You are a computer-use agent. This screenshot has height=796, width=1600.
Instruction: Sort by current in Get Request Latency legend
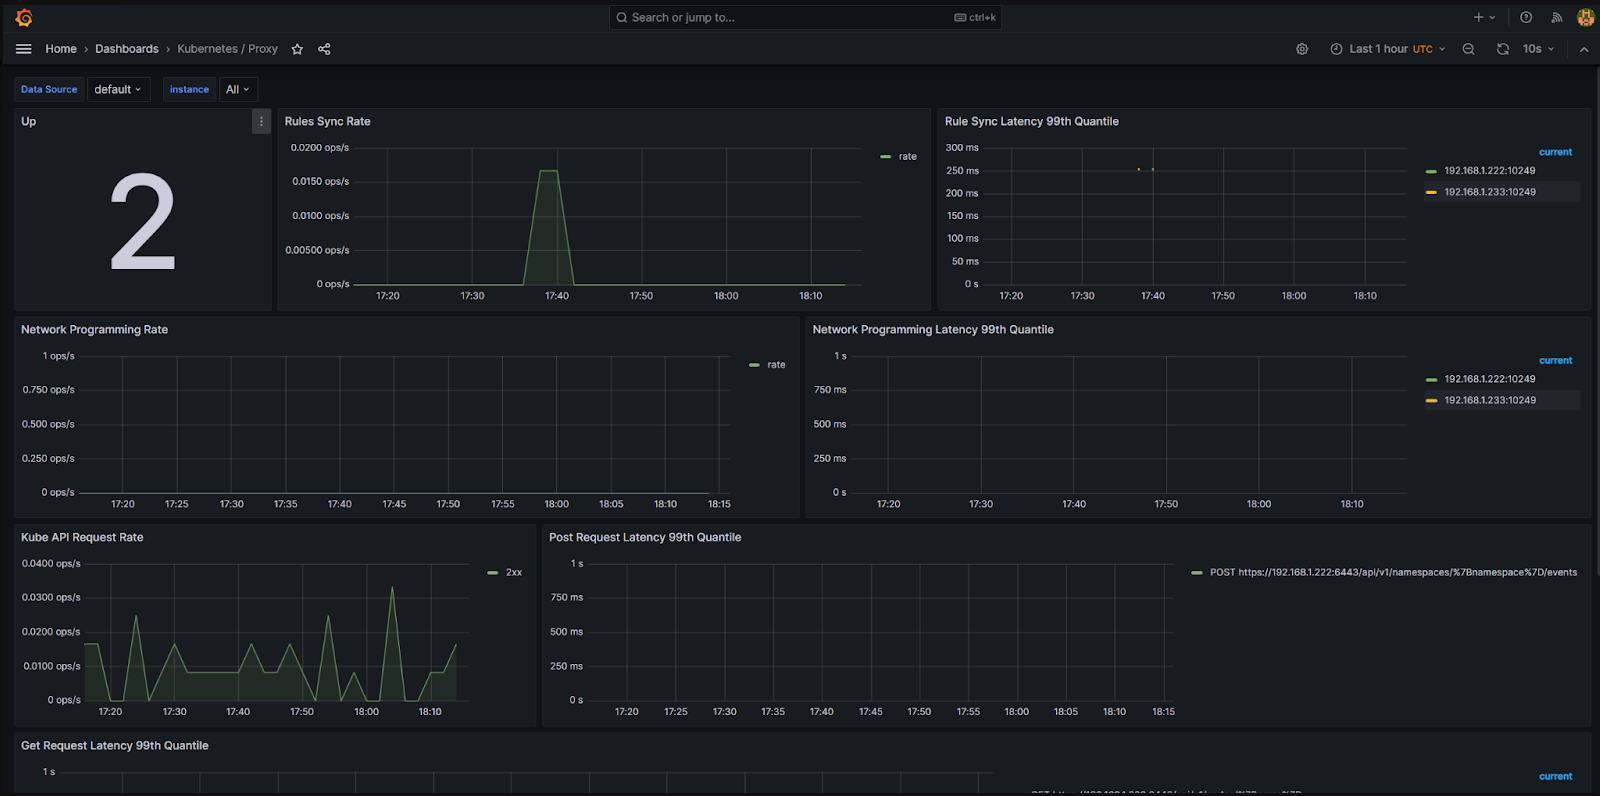coord(1555,776)
